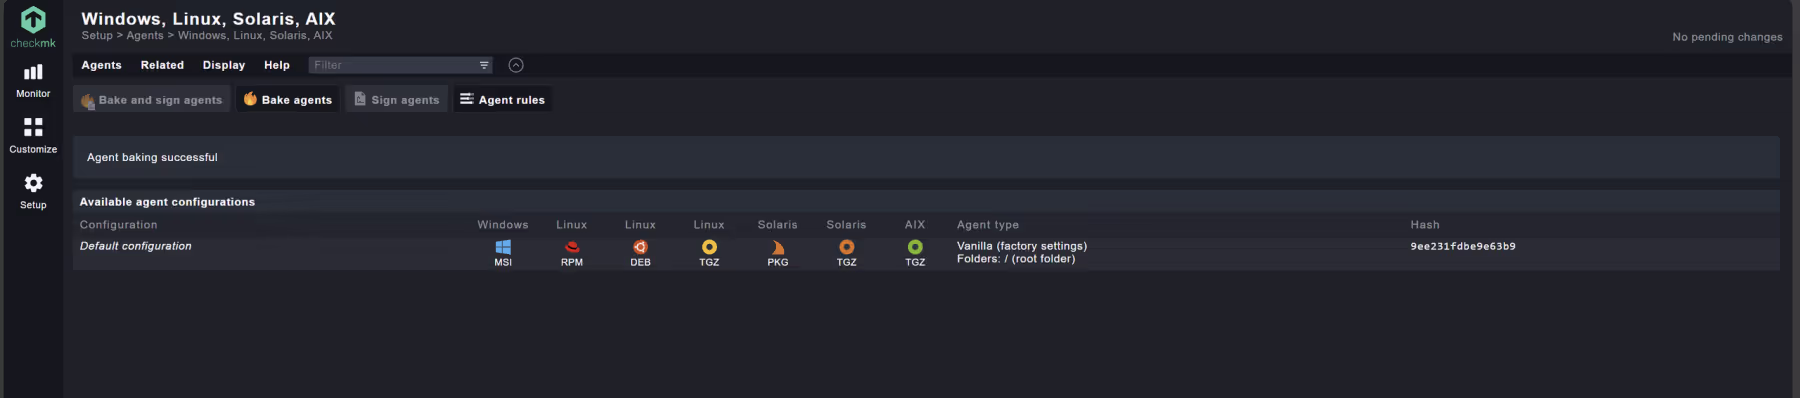Download the Solaris TGZ agent package
The height and width of the screenshot is (398, 1800).
coord(847,253)
